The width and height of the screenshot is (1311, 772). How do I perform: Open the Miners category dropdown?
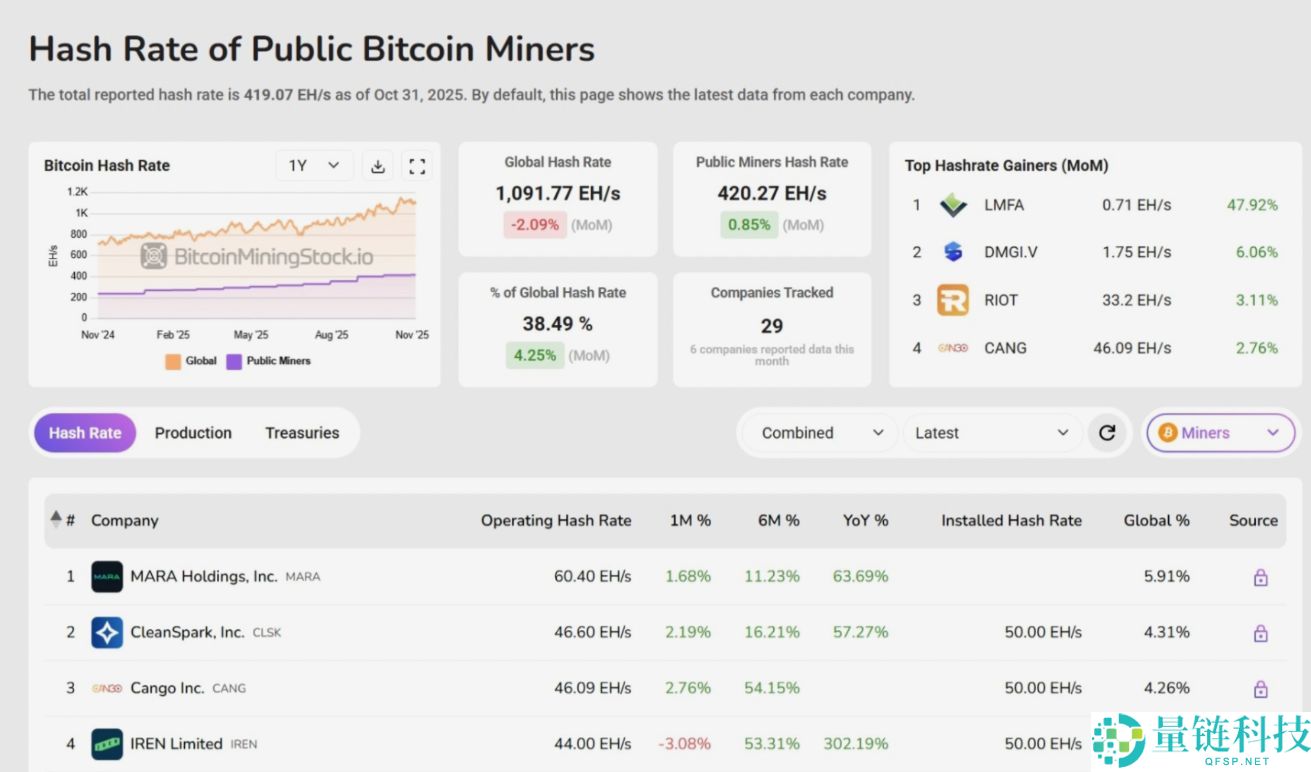[1219, 433]
